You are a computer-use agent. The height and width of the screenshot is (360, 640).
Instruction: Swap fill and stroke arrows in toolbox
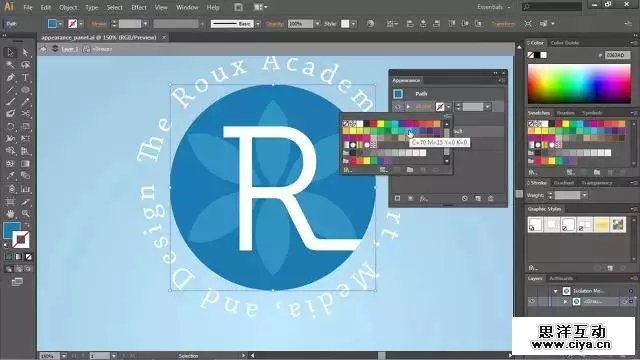point(27,224)
